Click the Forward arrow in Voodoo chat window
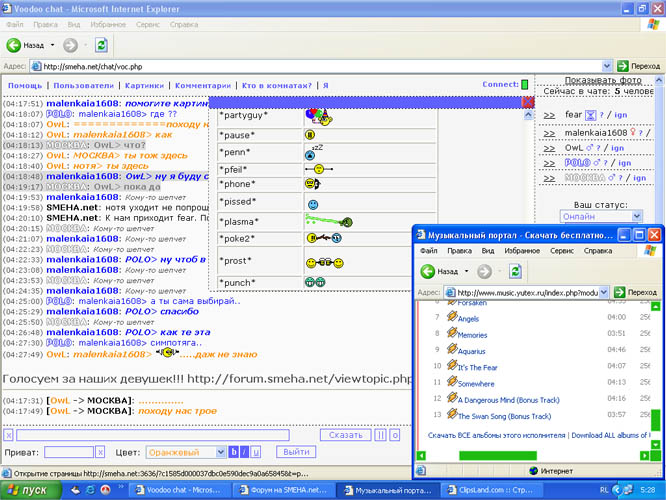 coord(71,45)
